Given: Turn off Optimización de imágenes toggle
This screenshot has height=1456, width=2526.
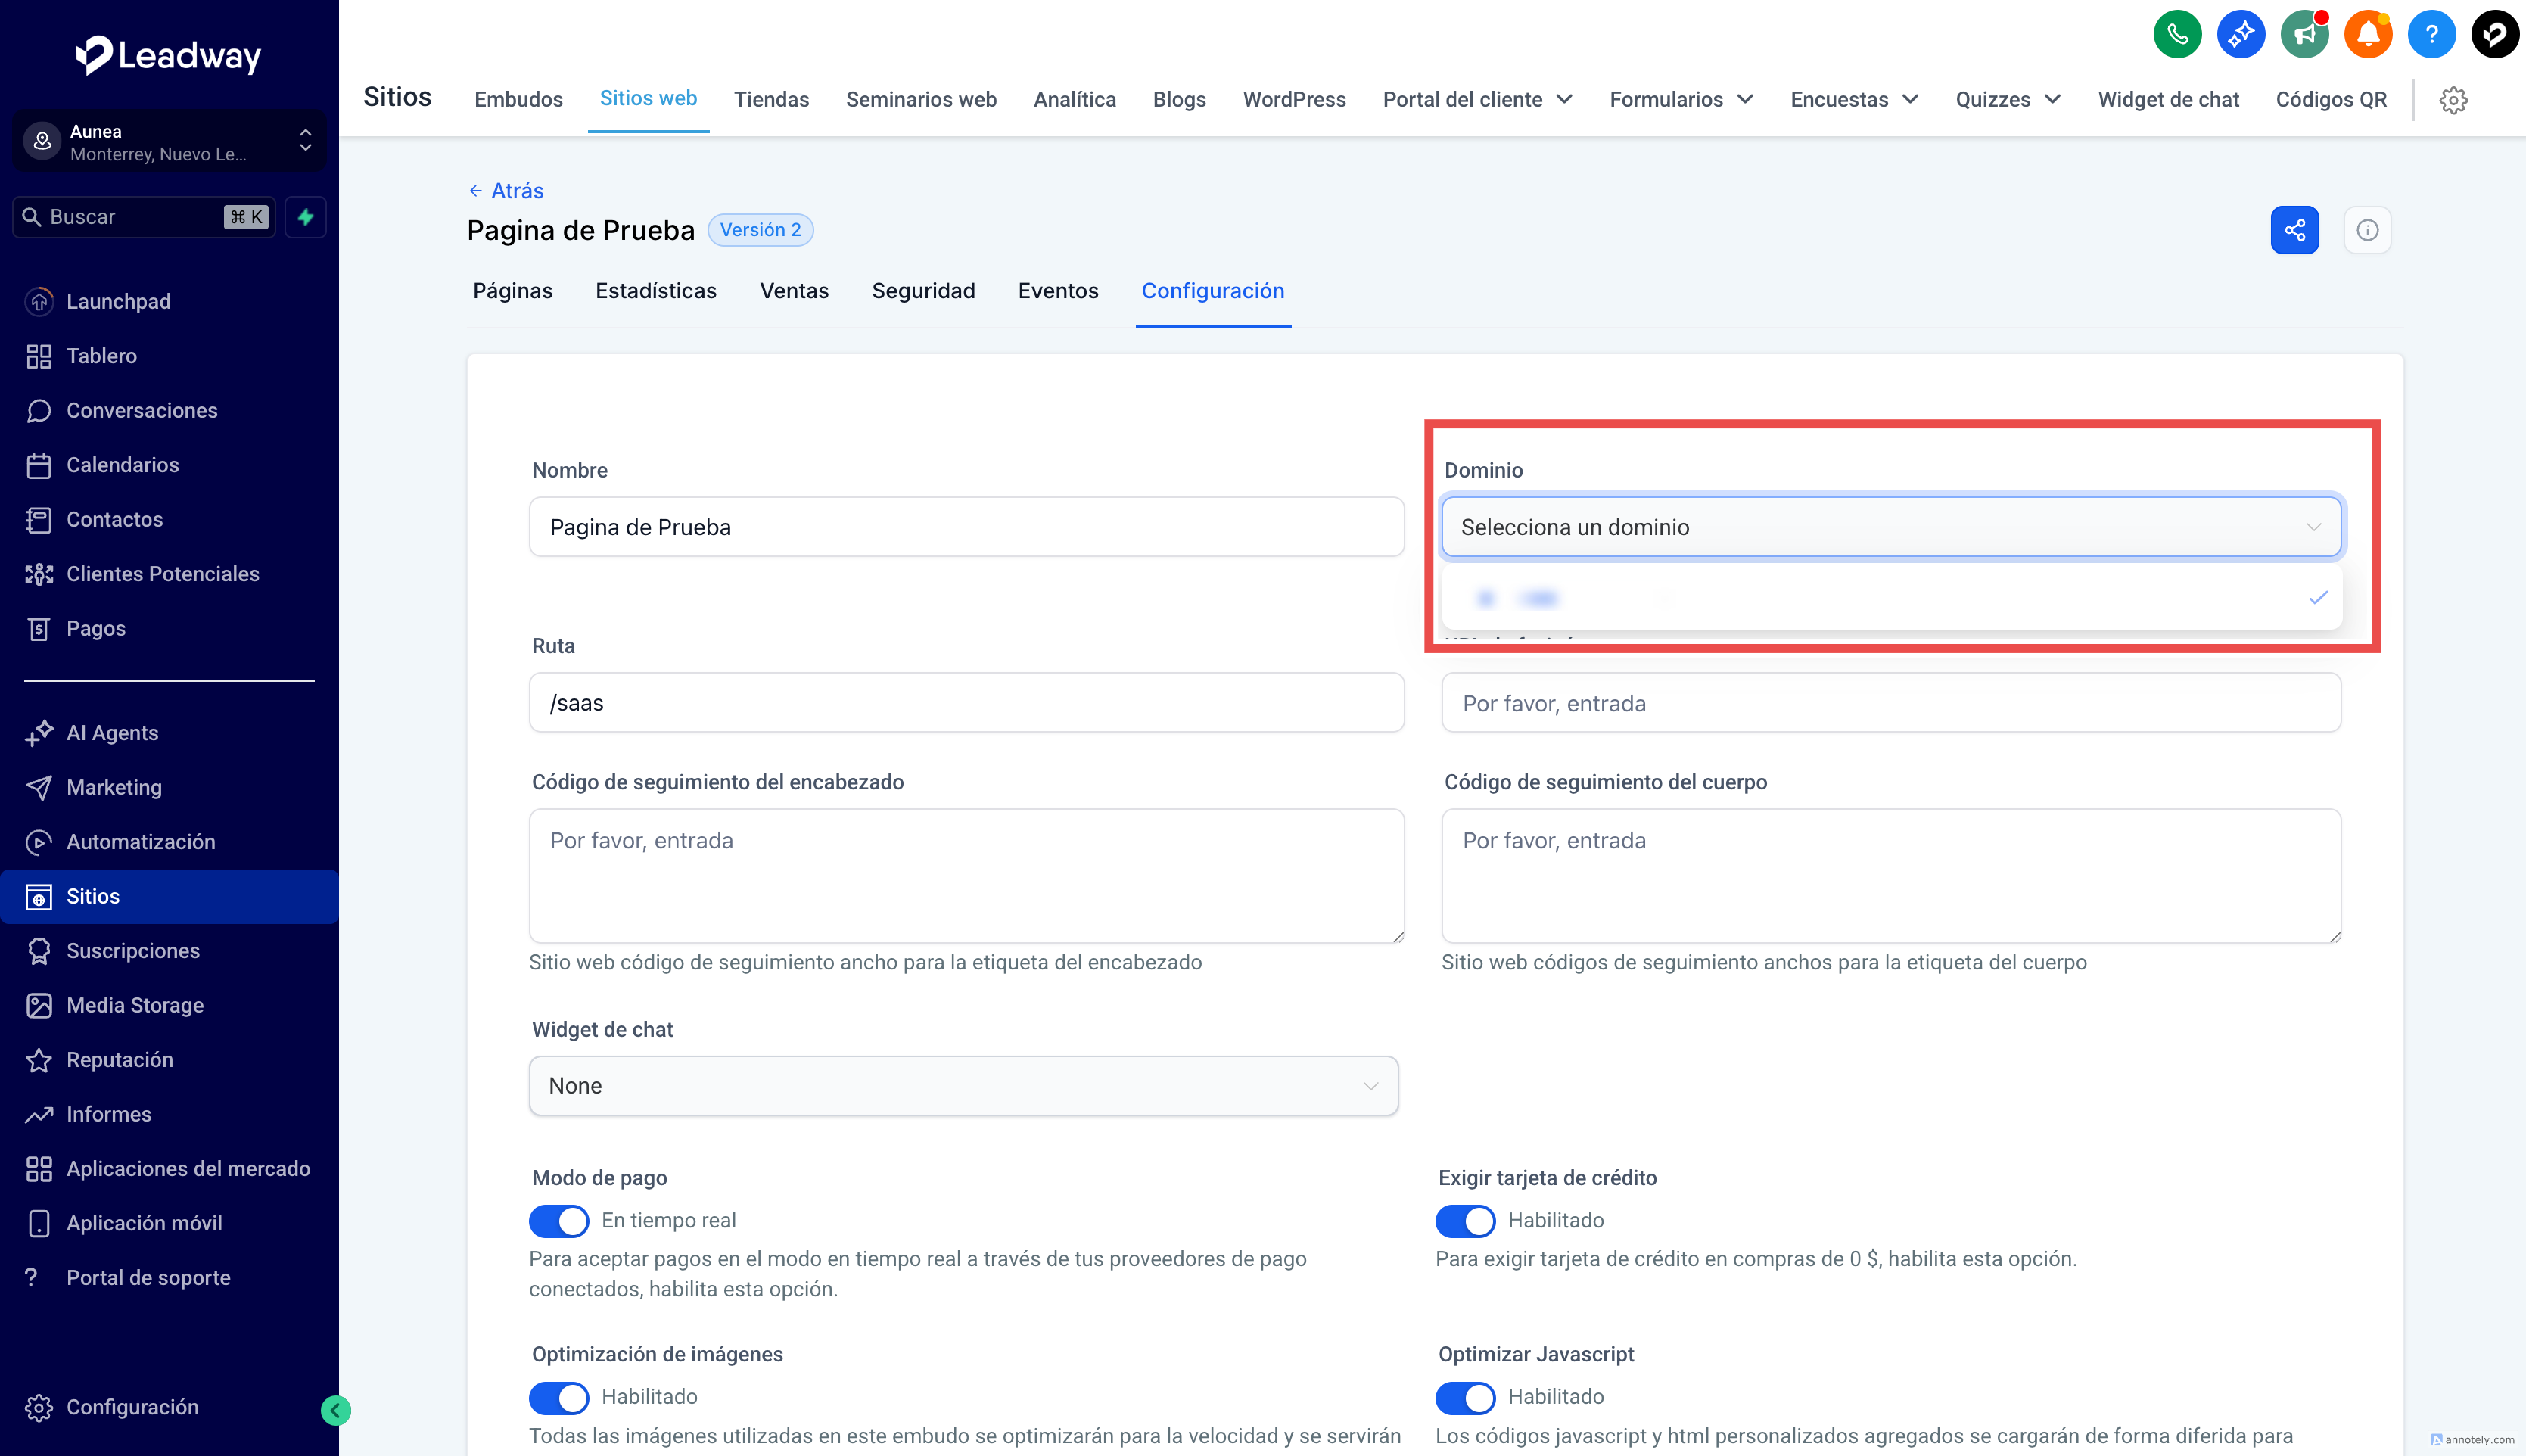Looking at the screenshot, I should tap(559, 1396).
